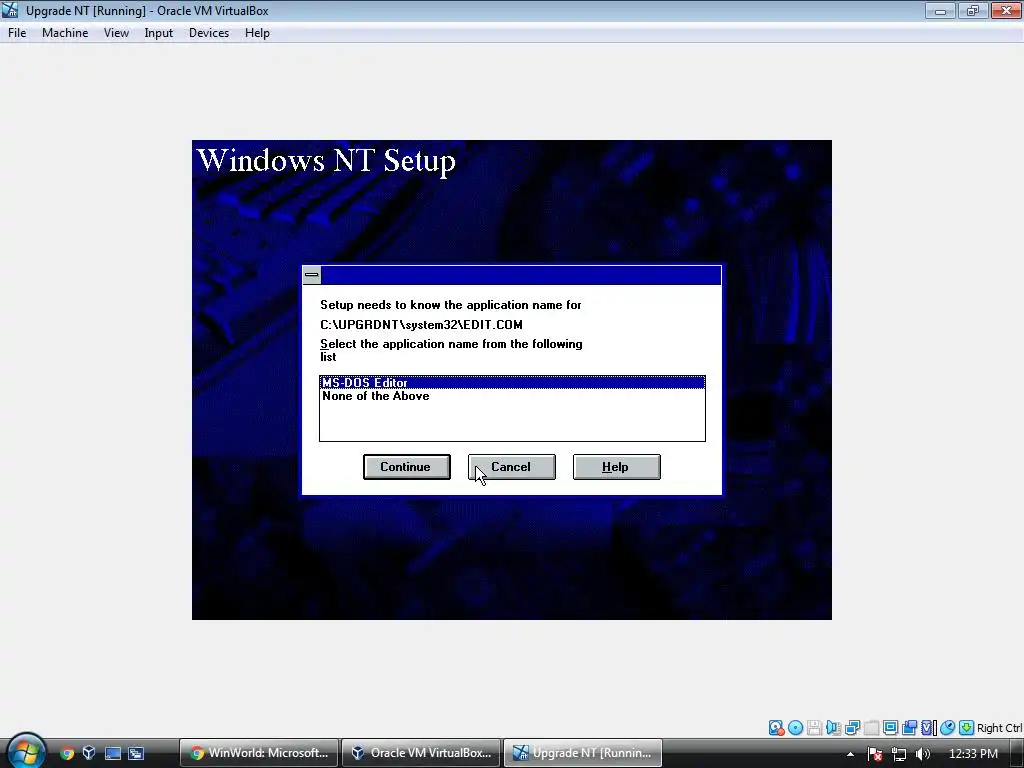This screenshot has height=768, width=1024.
Task: Click Switch Between Windows quick launch icon
Action: 136,753
